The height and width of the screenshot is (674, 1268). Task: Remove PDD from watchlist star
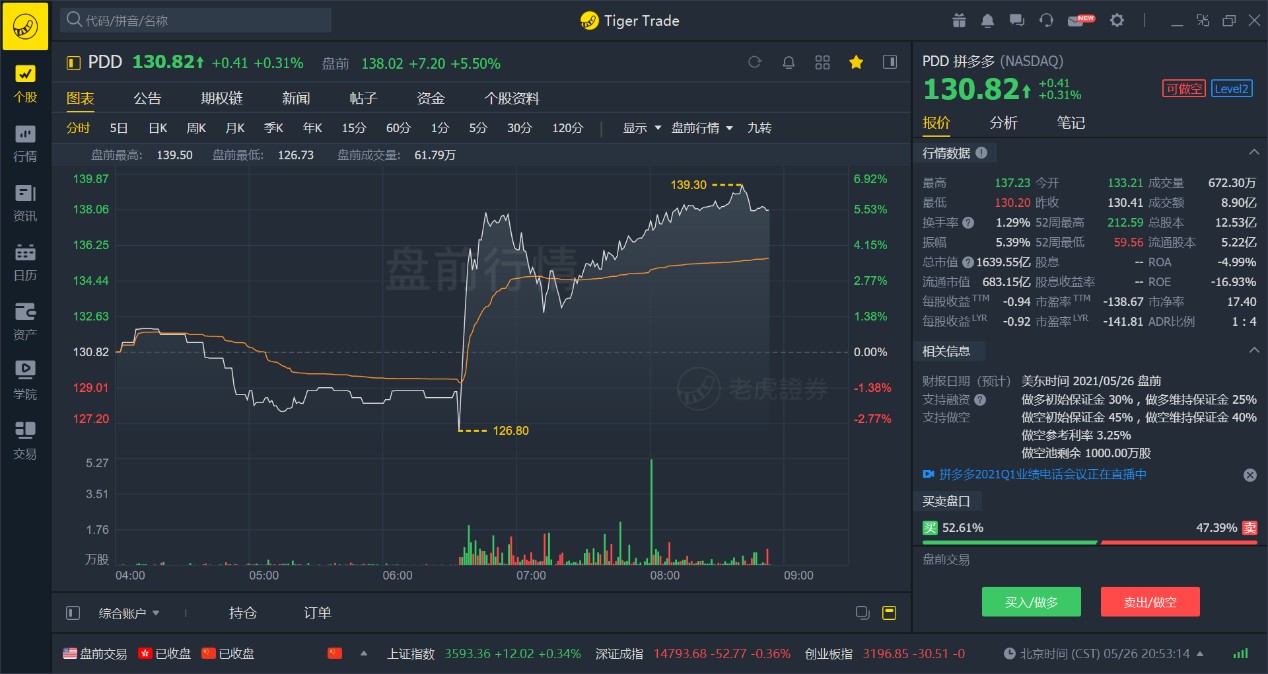(x=856, y=62)
